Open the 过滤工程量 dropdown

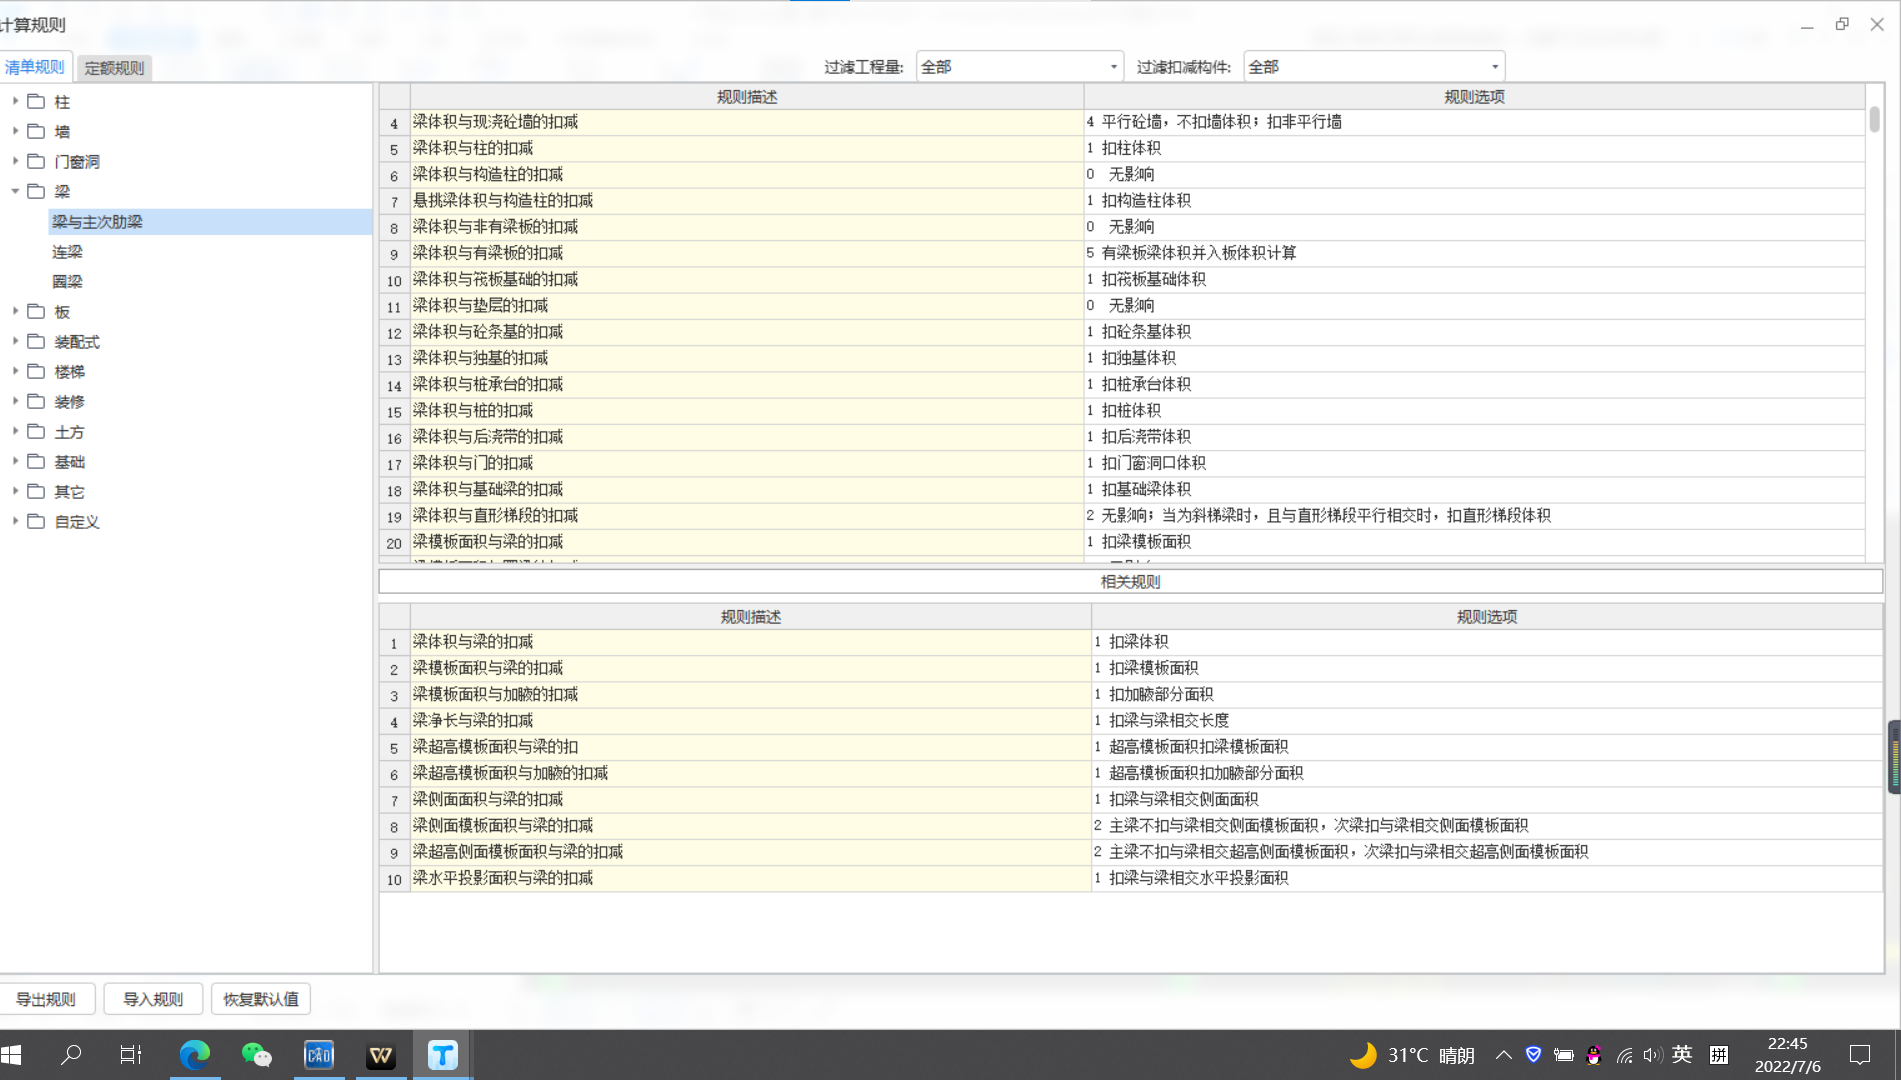(x=1020, y=67)
